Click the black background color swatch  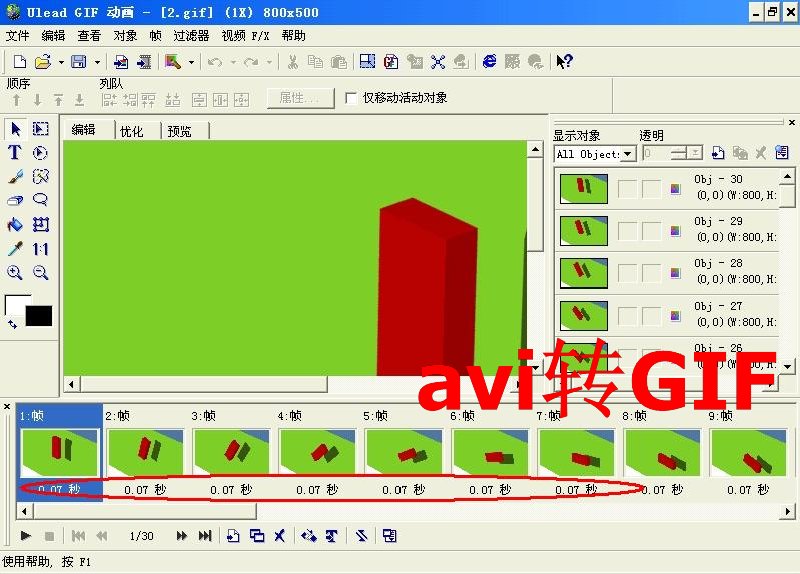click(x=39, y=315)
